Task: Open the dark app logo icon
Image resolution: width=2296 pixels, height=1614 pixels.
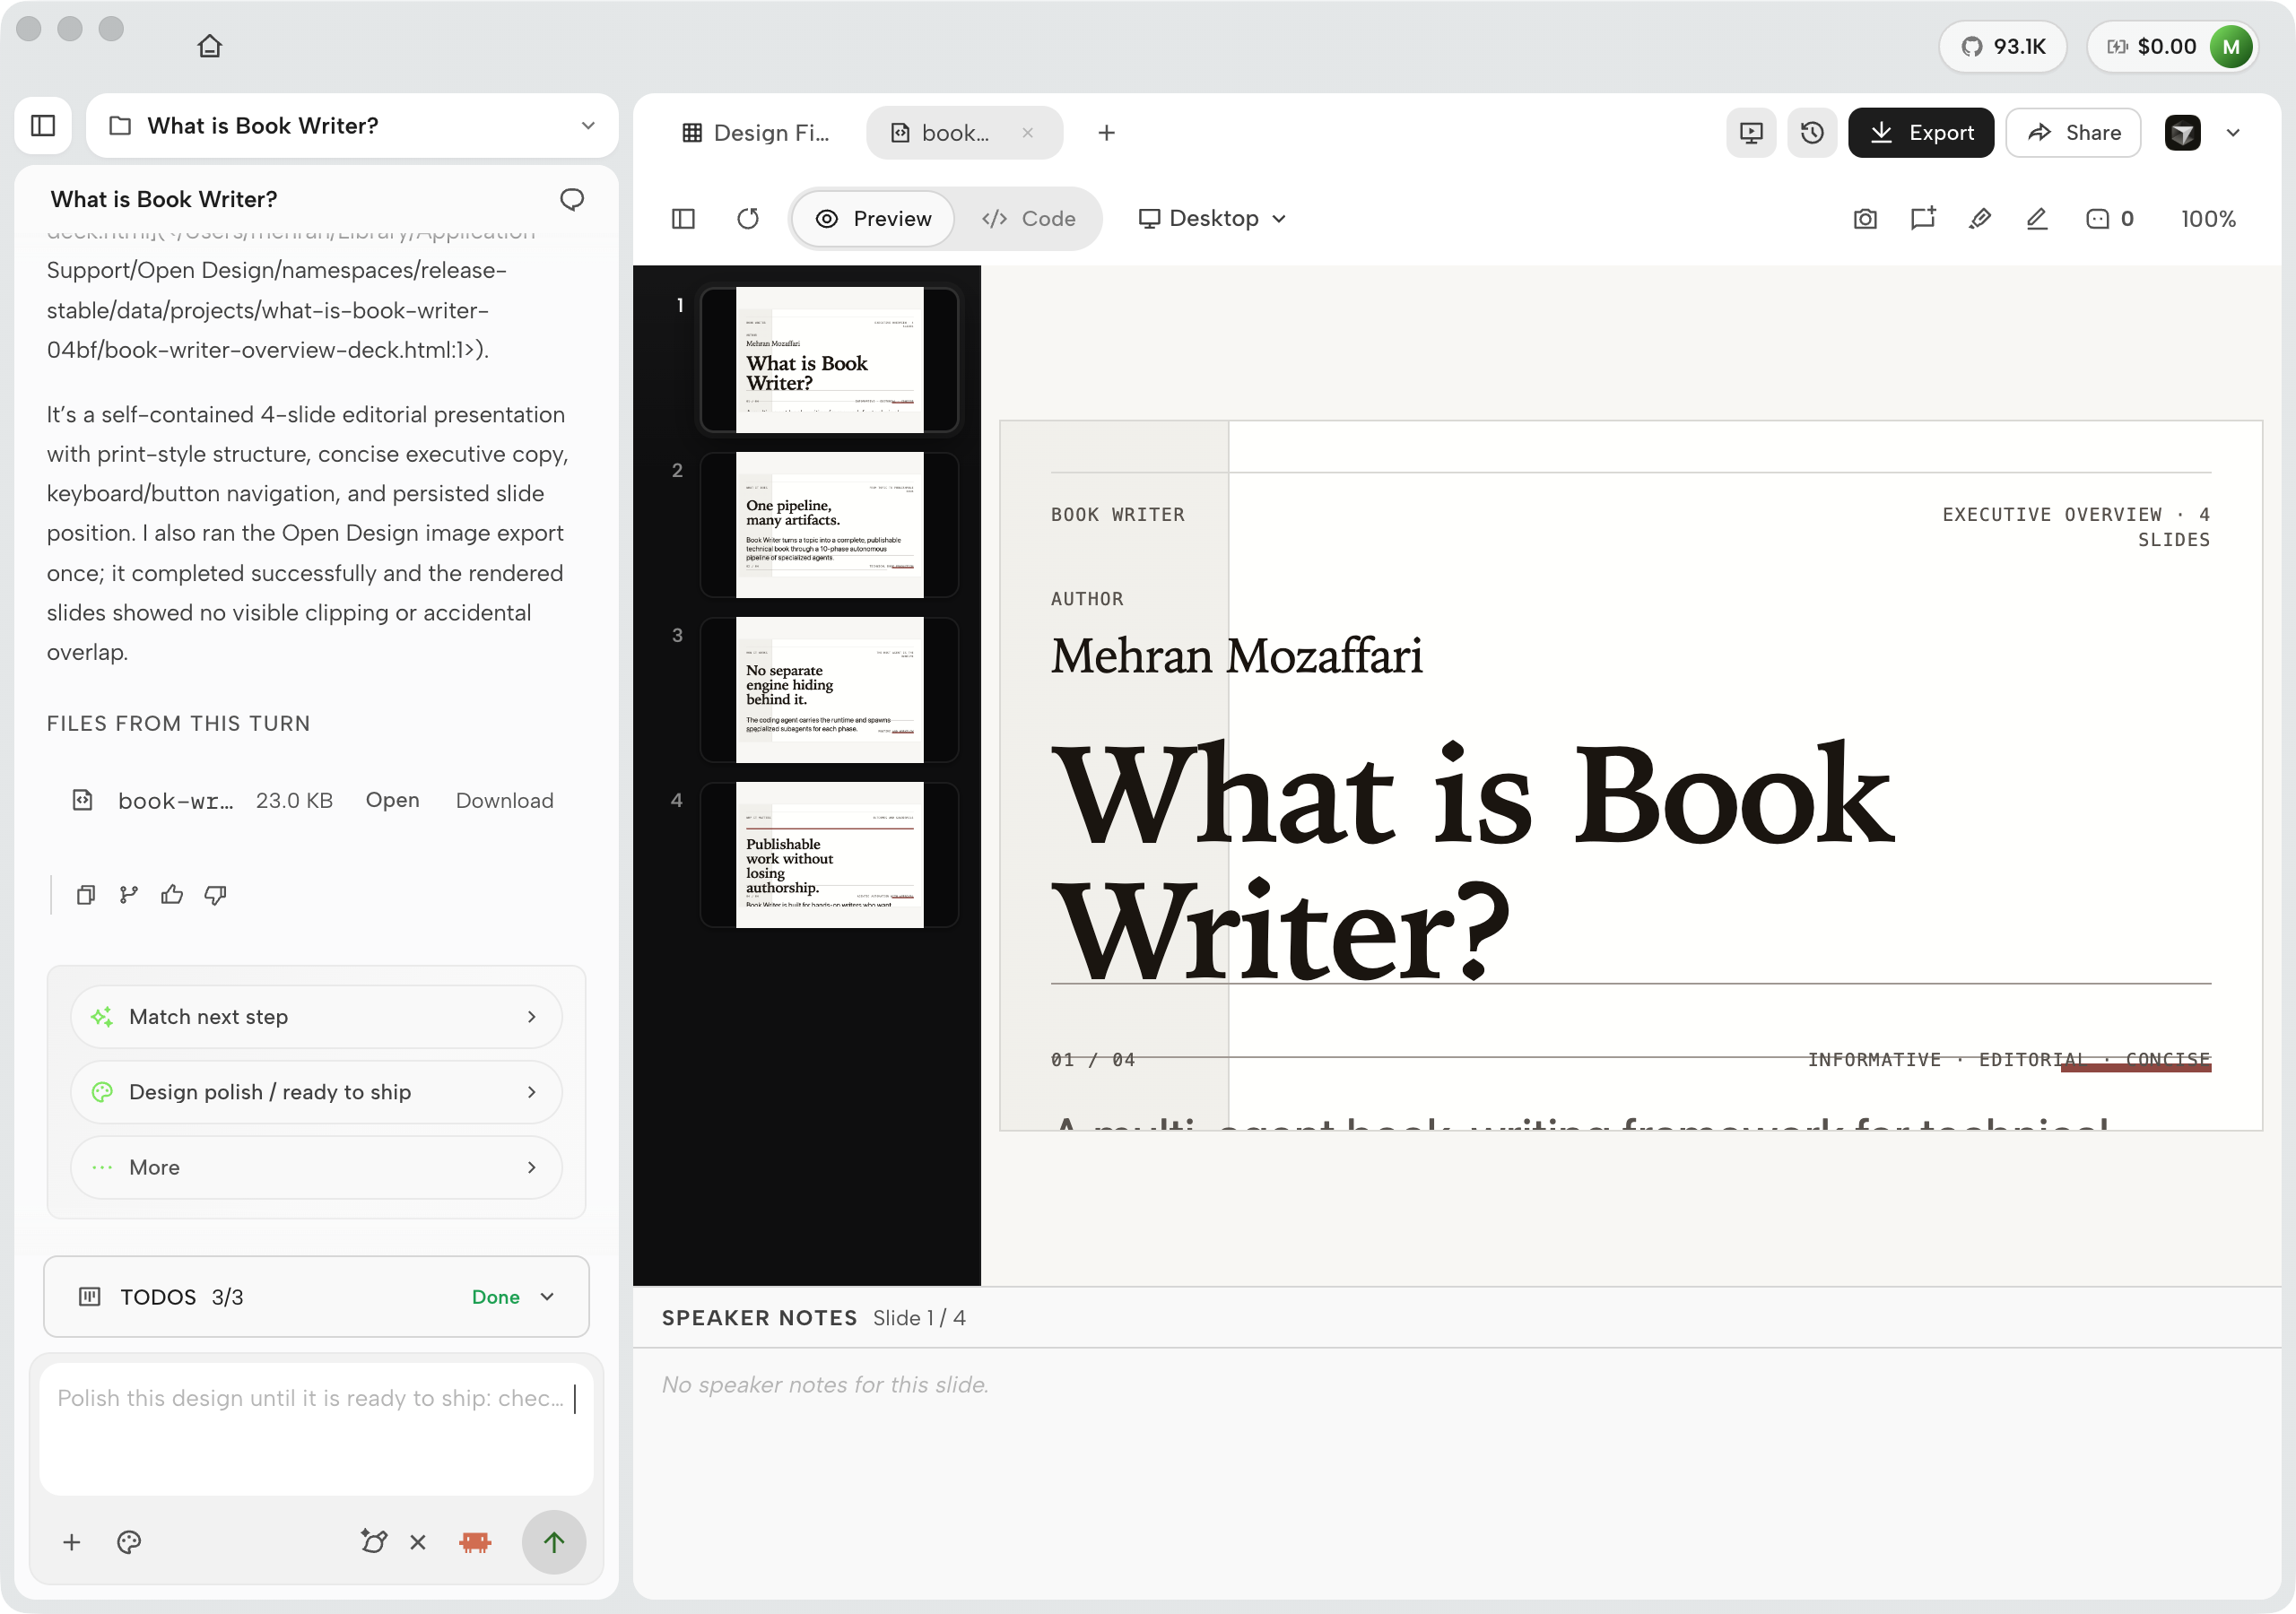Action: [2182, 133]
